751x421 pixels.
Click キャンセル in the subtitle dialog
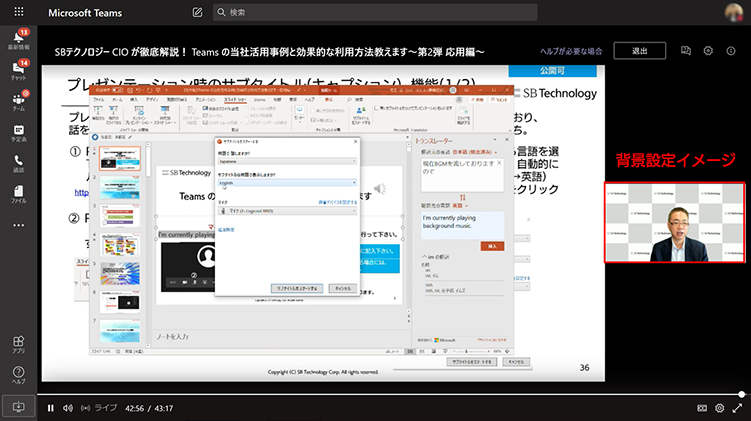click(x=343, y=288)
